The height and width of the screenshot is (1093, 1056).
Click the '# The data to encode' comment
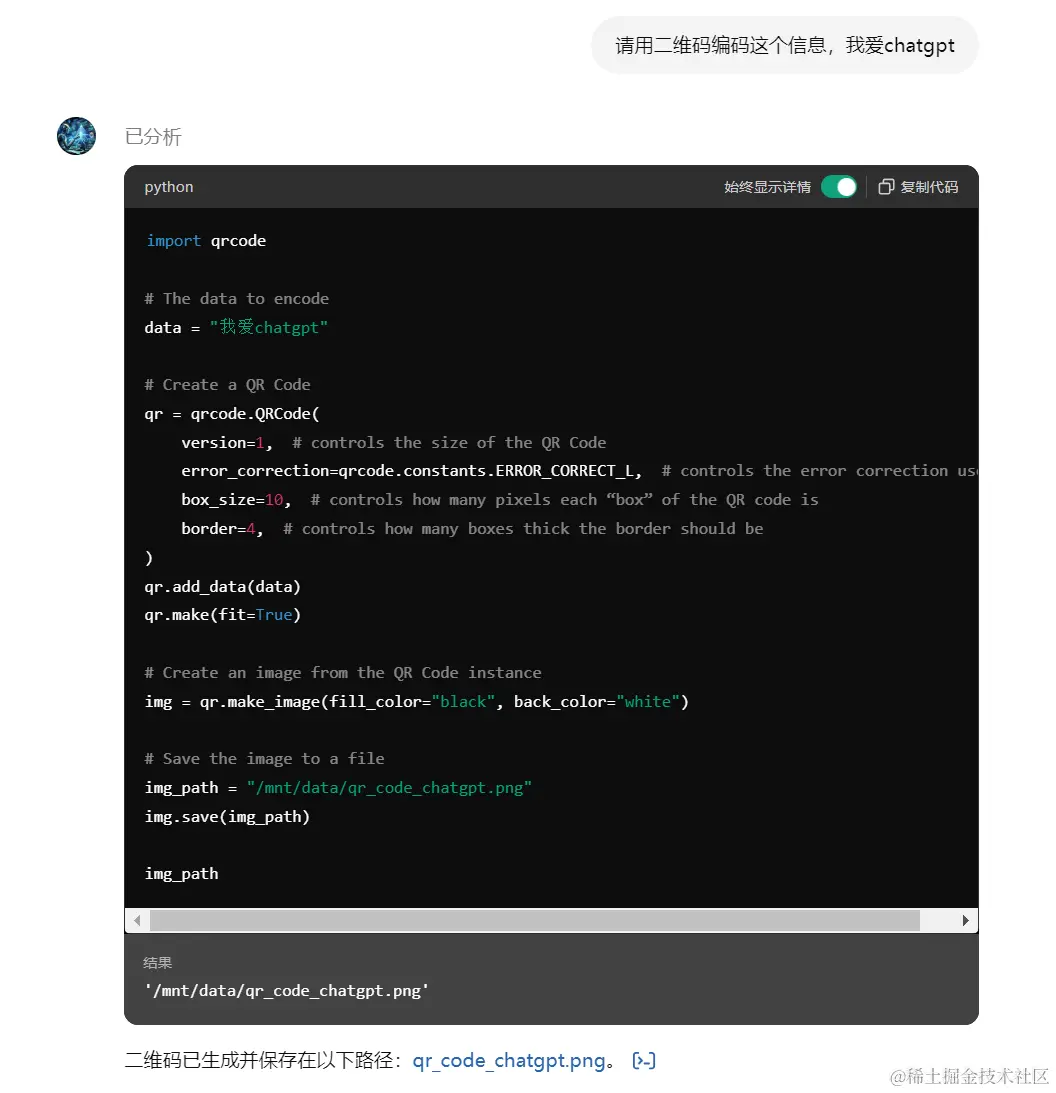pos(236,298)
